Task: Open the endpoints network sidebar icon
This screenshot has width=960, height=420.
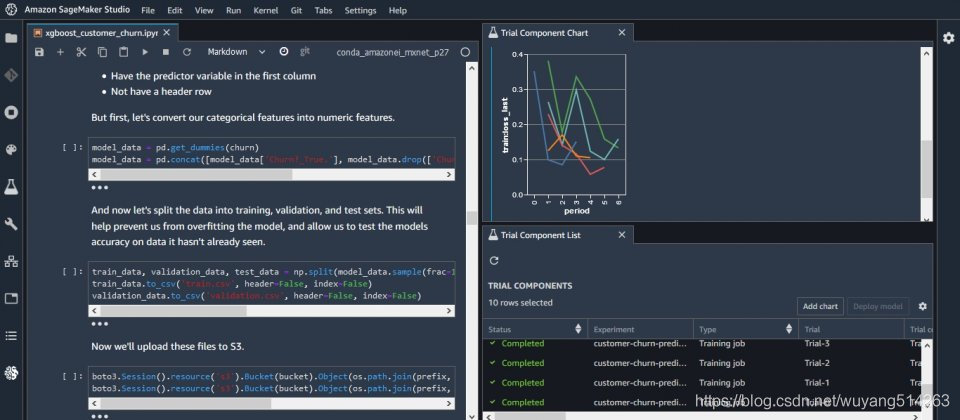Action: 11,261
